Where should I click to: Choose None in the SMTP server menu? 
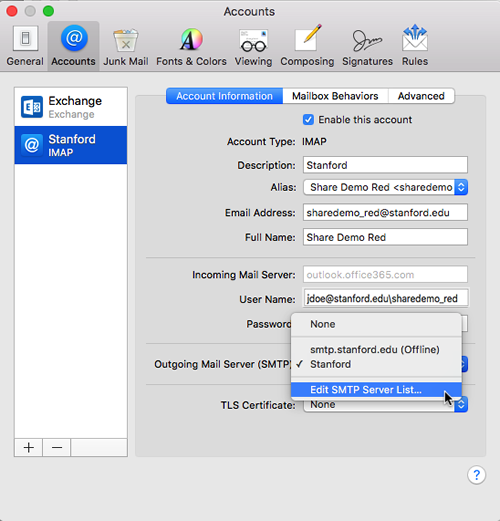(x=376, y=324)
